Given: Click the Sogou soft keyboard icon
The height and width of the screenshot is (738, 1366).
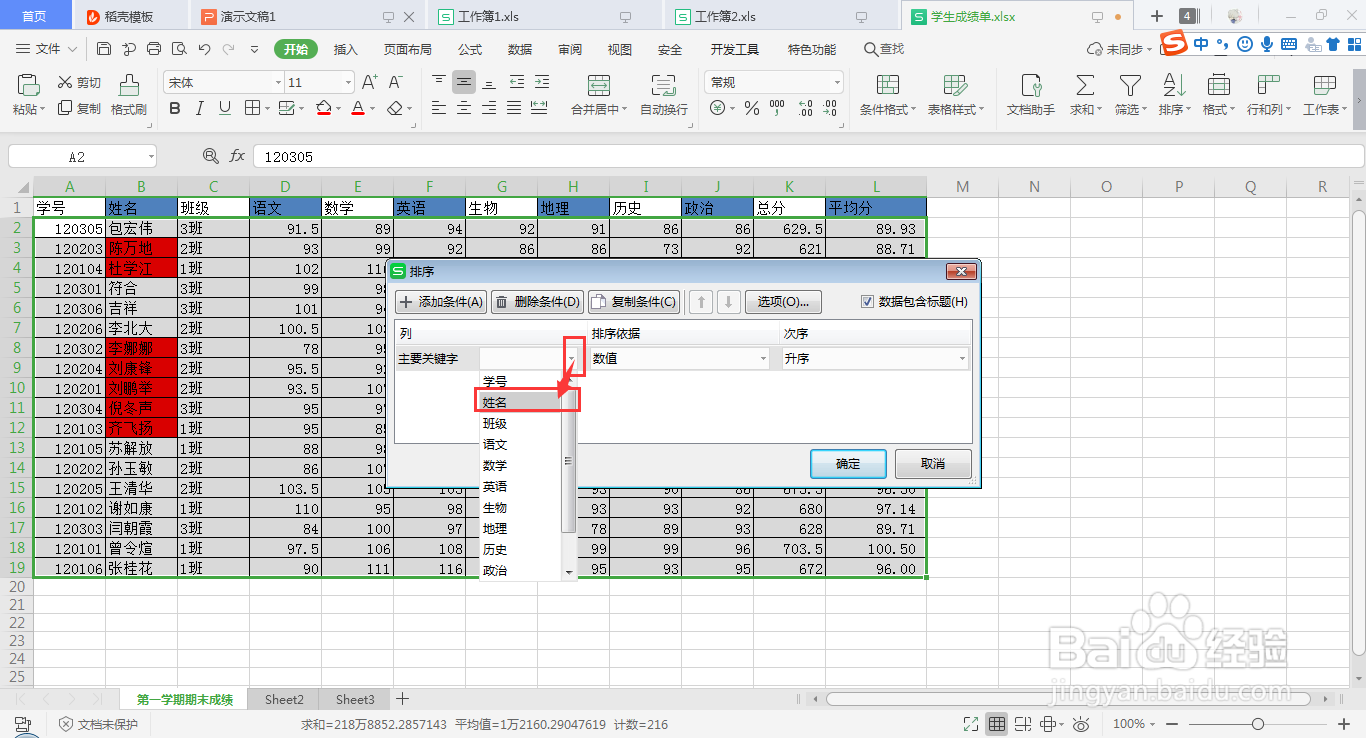Looking at the screenshot, I should 1288,44.
